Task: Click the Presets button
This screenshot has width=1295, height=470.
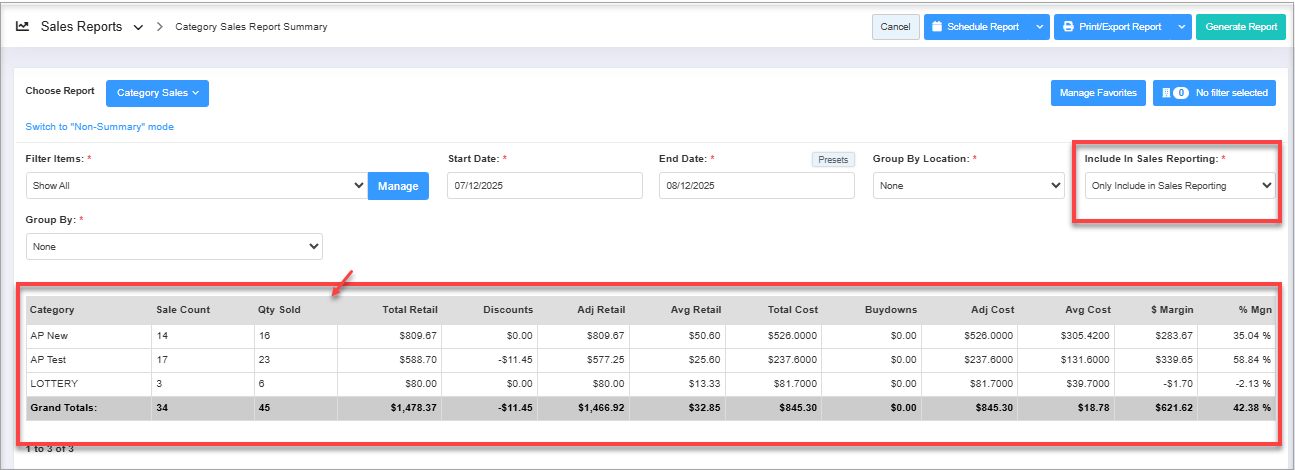Action: click(x=833, y=159)
